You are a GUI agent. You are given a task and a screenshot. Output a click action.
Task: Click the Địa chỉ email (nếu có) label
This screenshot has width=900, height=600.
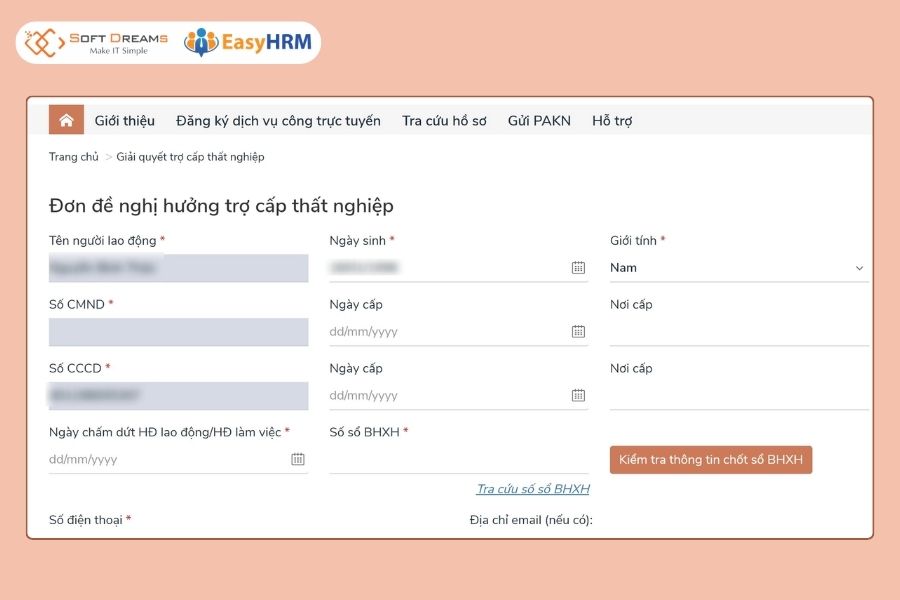(x=531, y=520)
